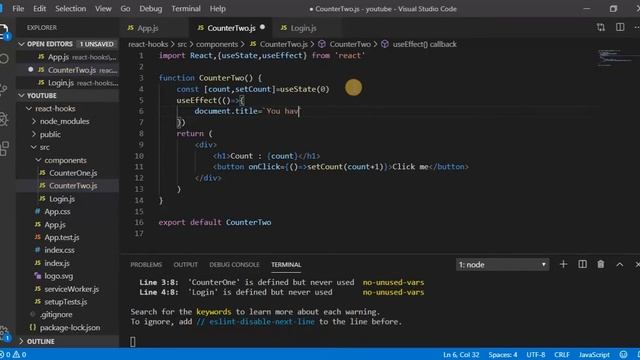Click the Open Changes compare icon
The width and height of the screenshot is (640, 360).
[x=600, y=27]
